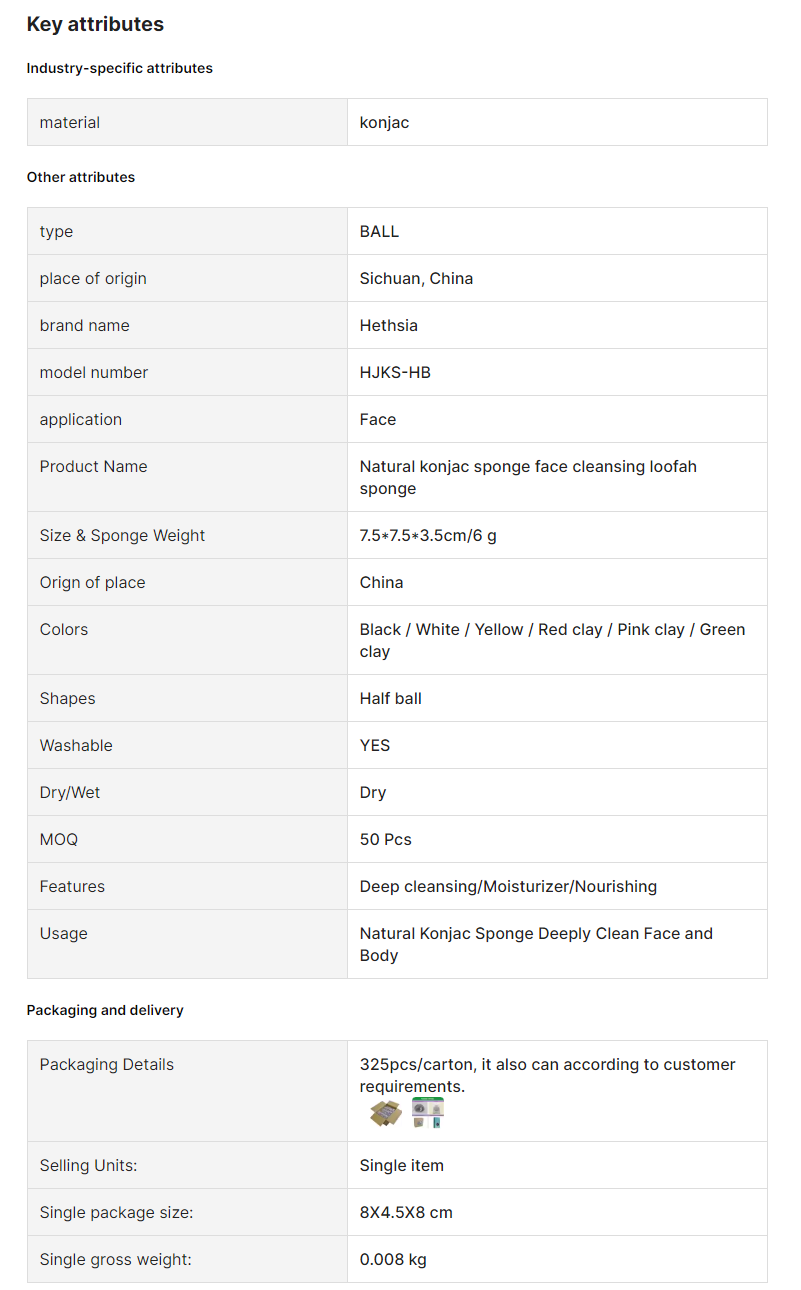Select the Washable YES value

375,745
